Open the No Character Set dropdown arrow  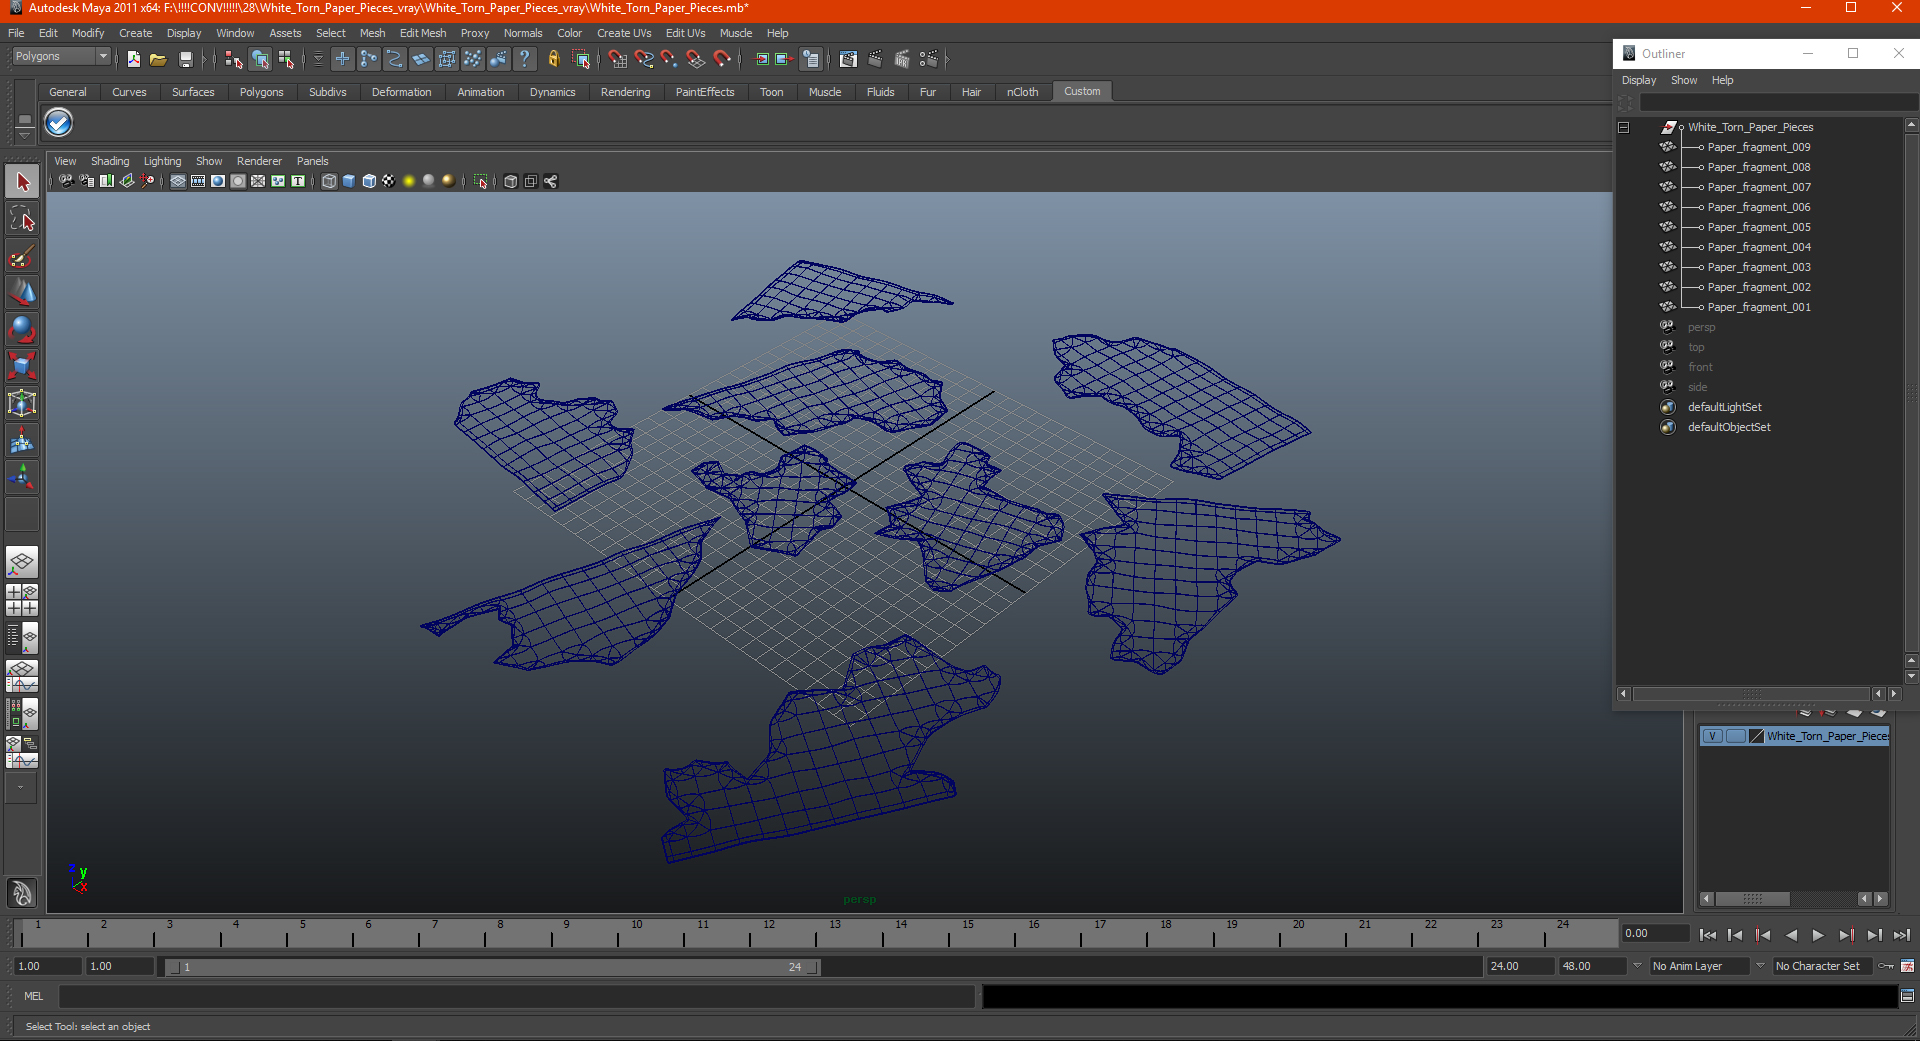[1760, 966]
